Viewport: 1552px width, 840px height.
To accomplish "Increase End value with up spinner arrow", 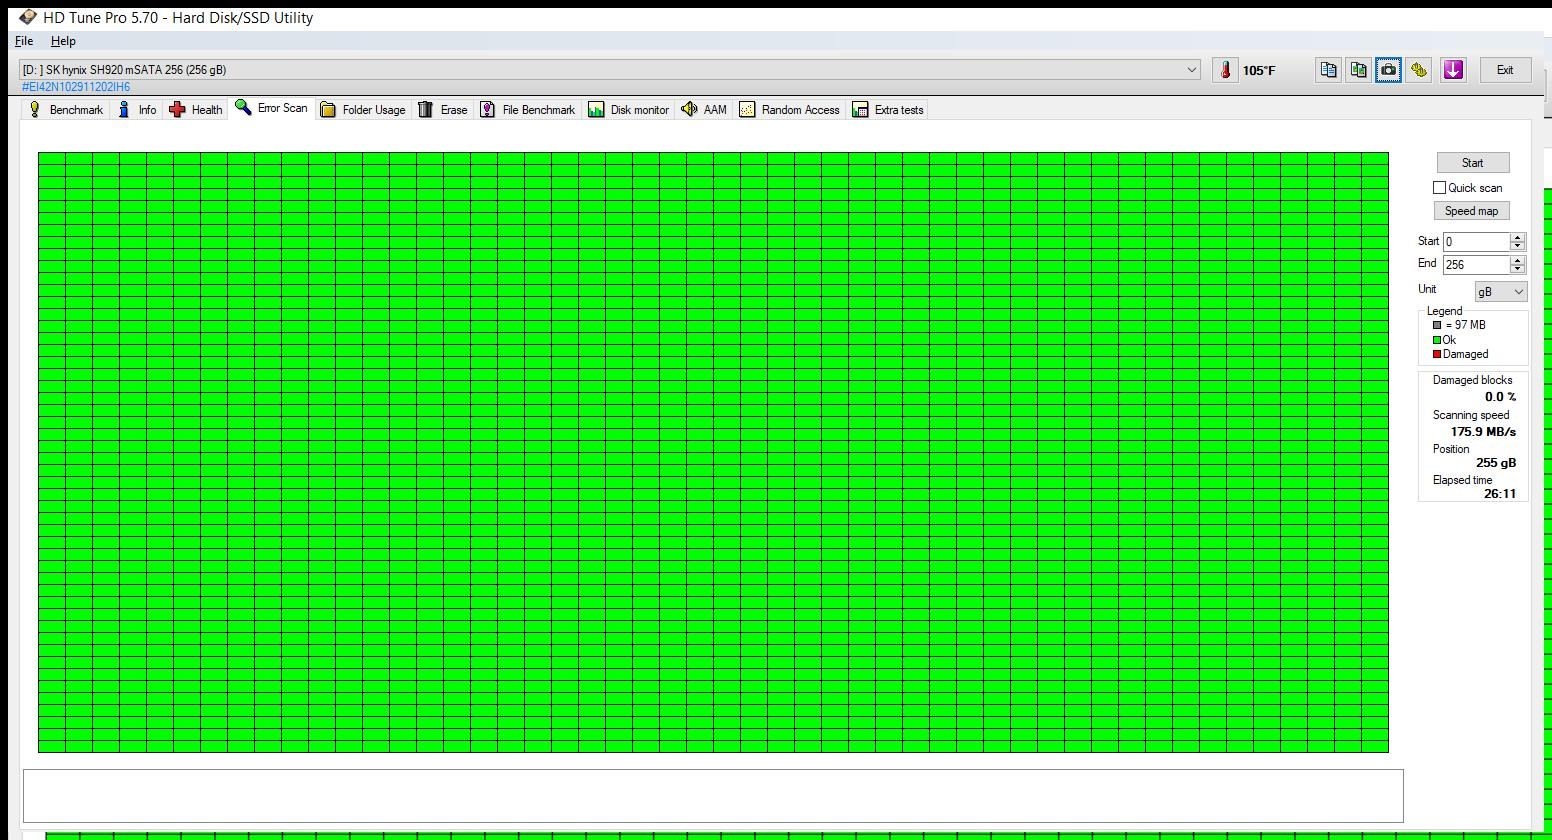I will [x=1517, y=260].
